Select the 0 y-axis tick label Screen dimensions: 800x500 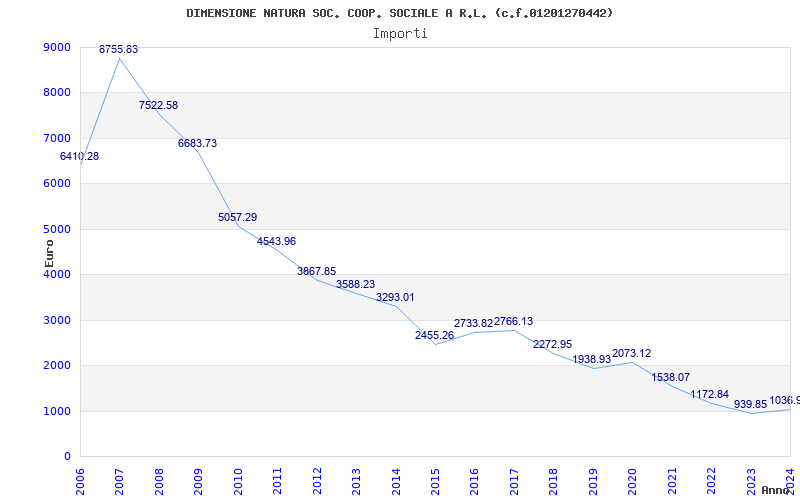[67, 457]
